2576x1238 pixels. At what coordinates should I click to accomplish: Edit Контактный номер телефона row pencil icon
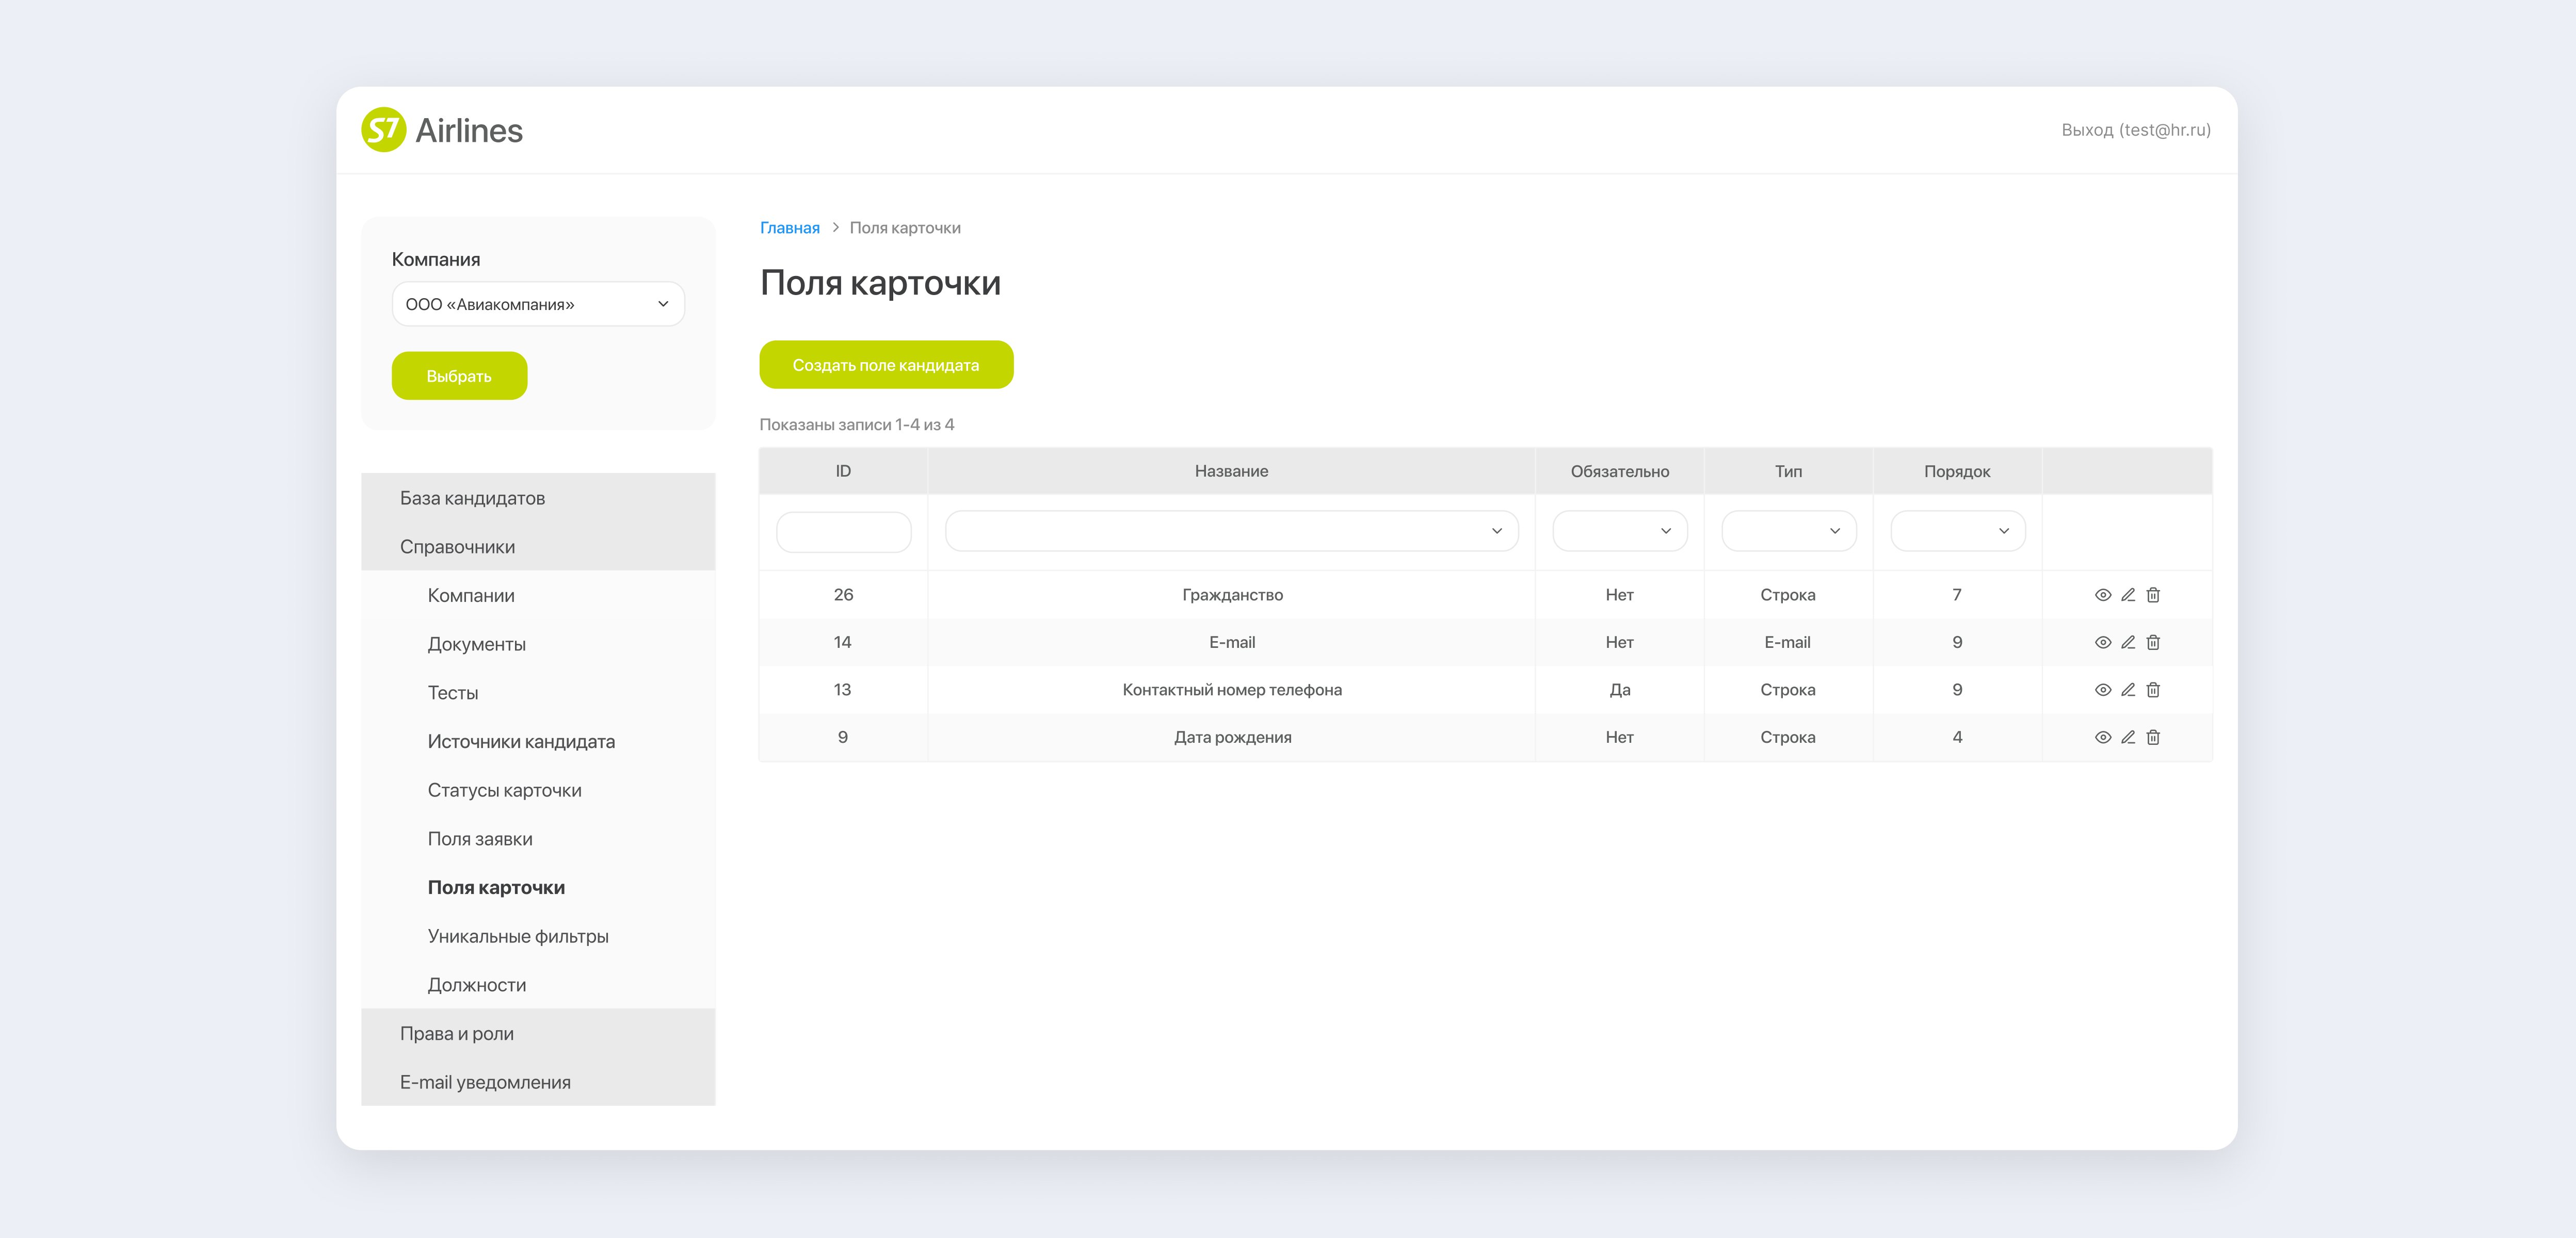[x=2128, y=690]
